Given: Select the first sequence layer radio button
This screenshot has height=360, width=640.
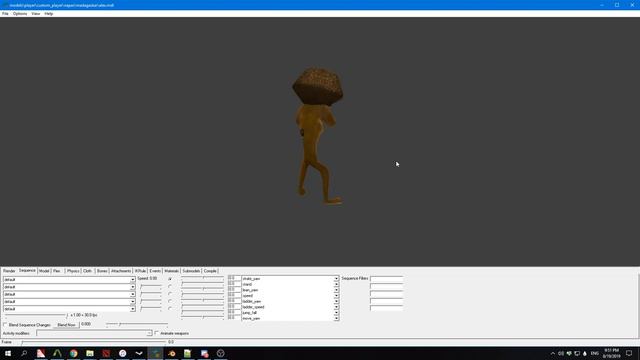Looking at the screenshot, I should point(170,279).
